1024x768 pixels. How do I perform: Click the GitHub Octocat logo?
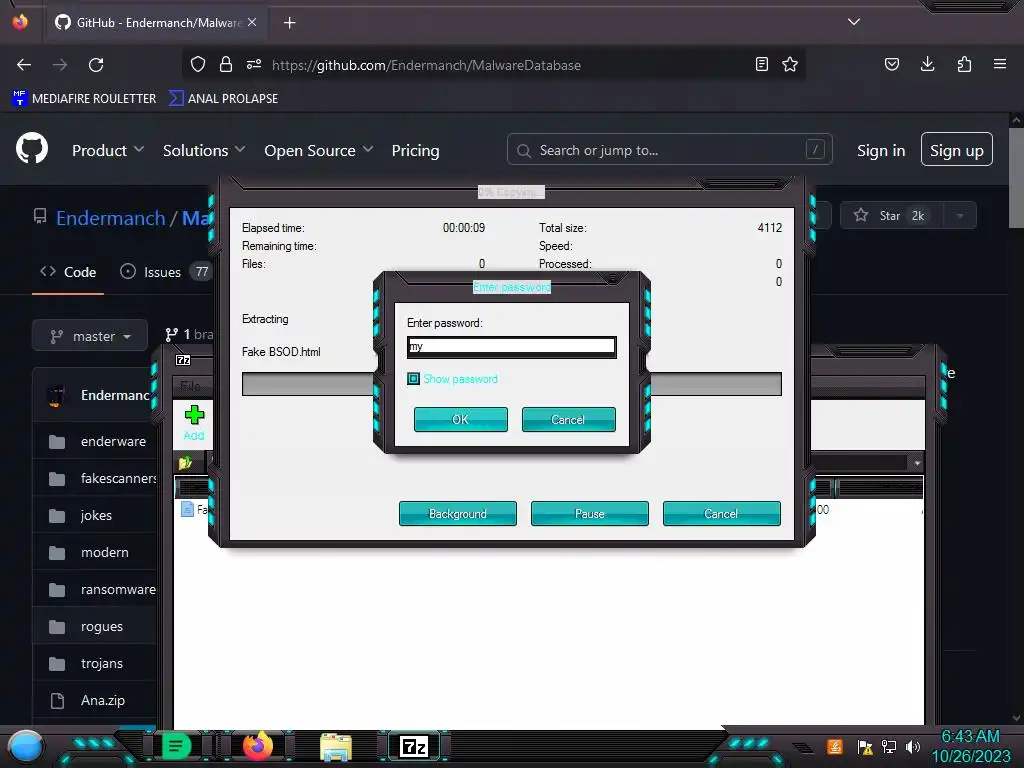click(x=32, y=149)
